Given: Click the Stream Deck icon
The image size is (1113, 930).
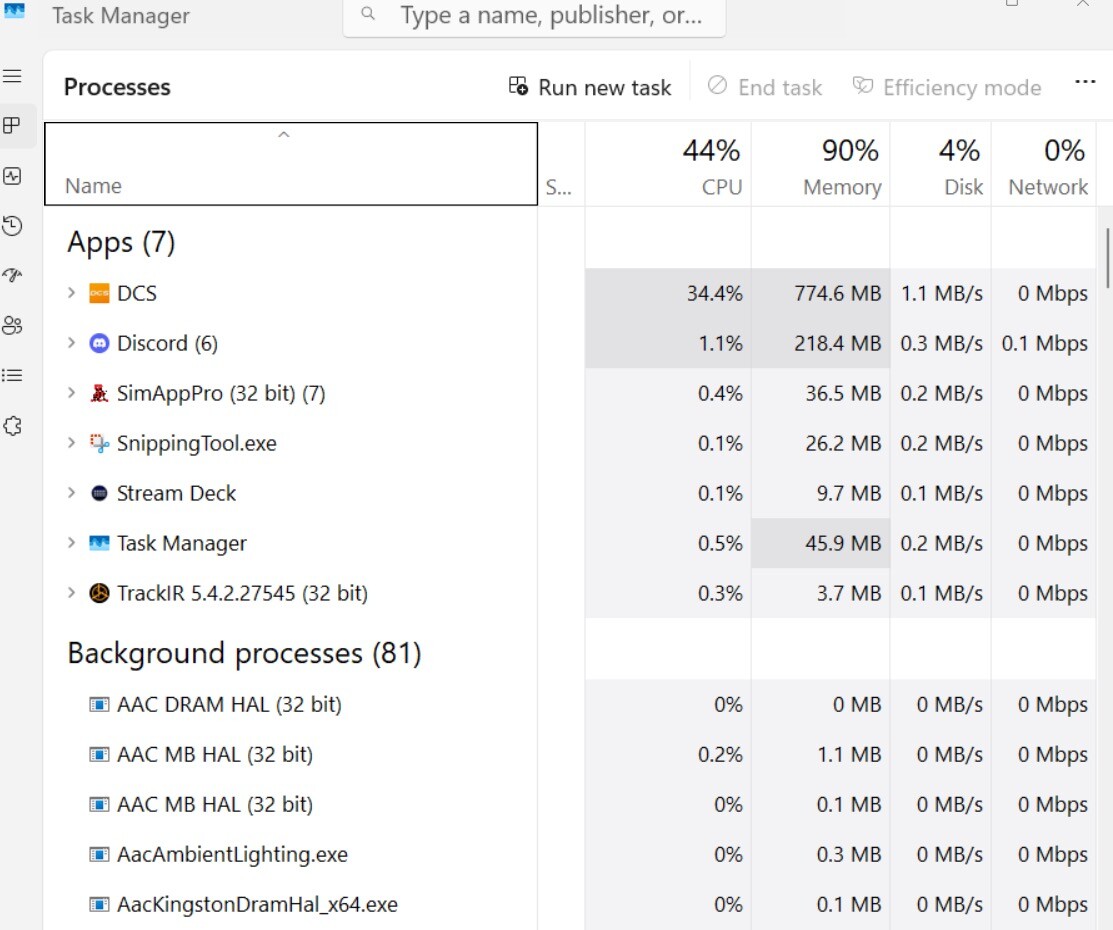Looking at the screenshot, I should tap(99, 493).
